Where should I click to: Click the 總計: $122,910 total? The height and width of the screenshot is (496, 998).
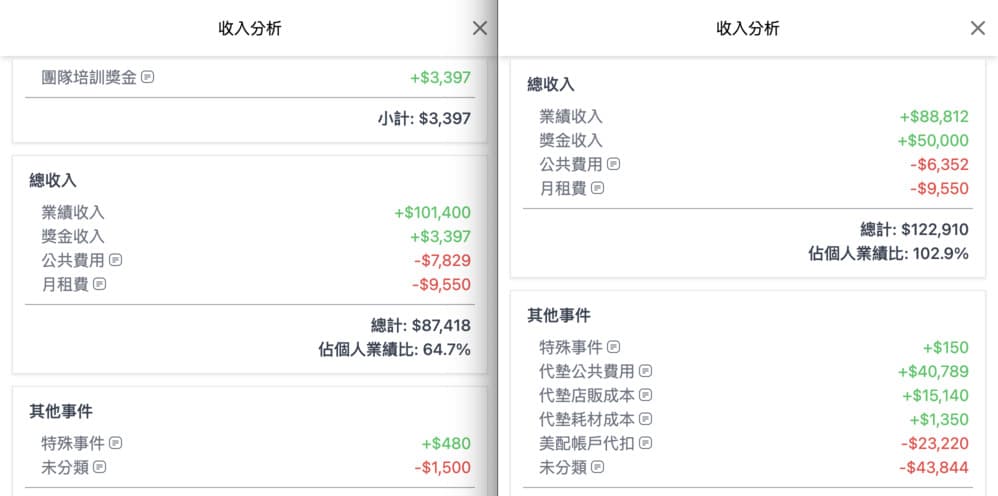[x=914, y=230]
